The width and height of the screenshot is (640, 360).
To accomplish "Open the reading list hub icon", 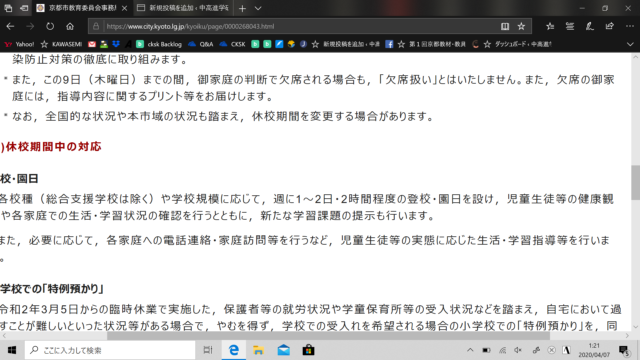I will coord(570,26).
